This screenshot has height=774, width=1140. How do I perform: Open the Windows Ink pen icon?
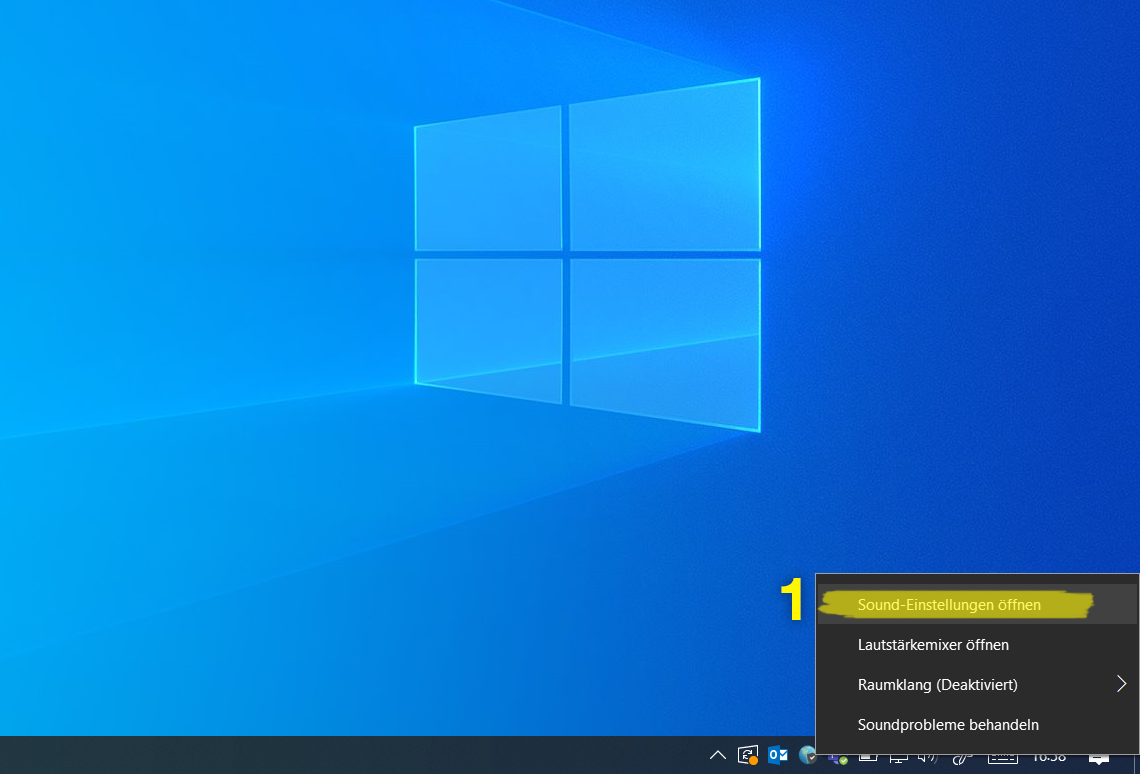(x=962, y=758)
